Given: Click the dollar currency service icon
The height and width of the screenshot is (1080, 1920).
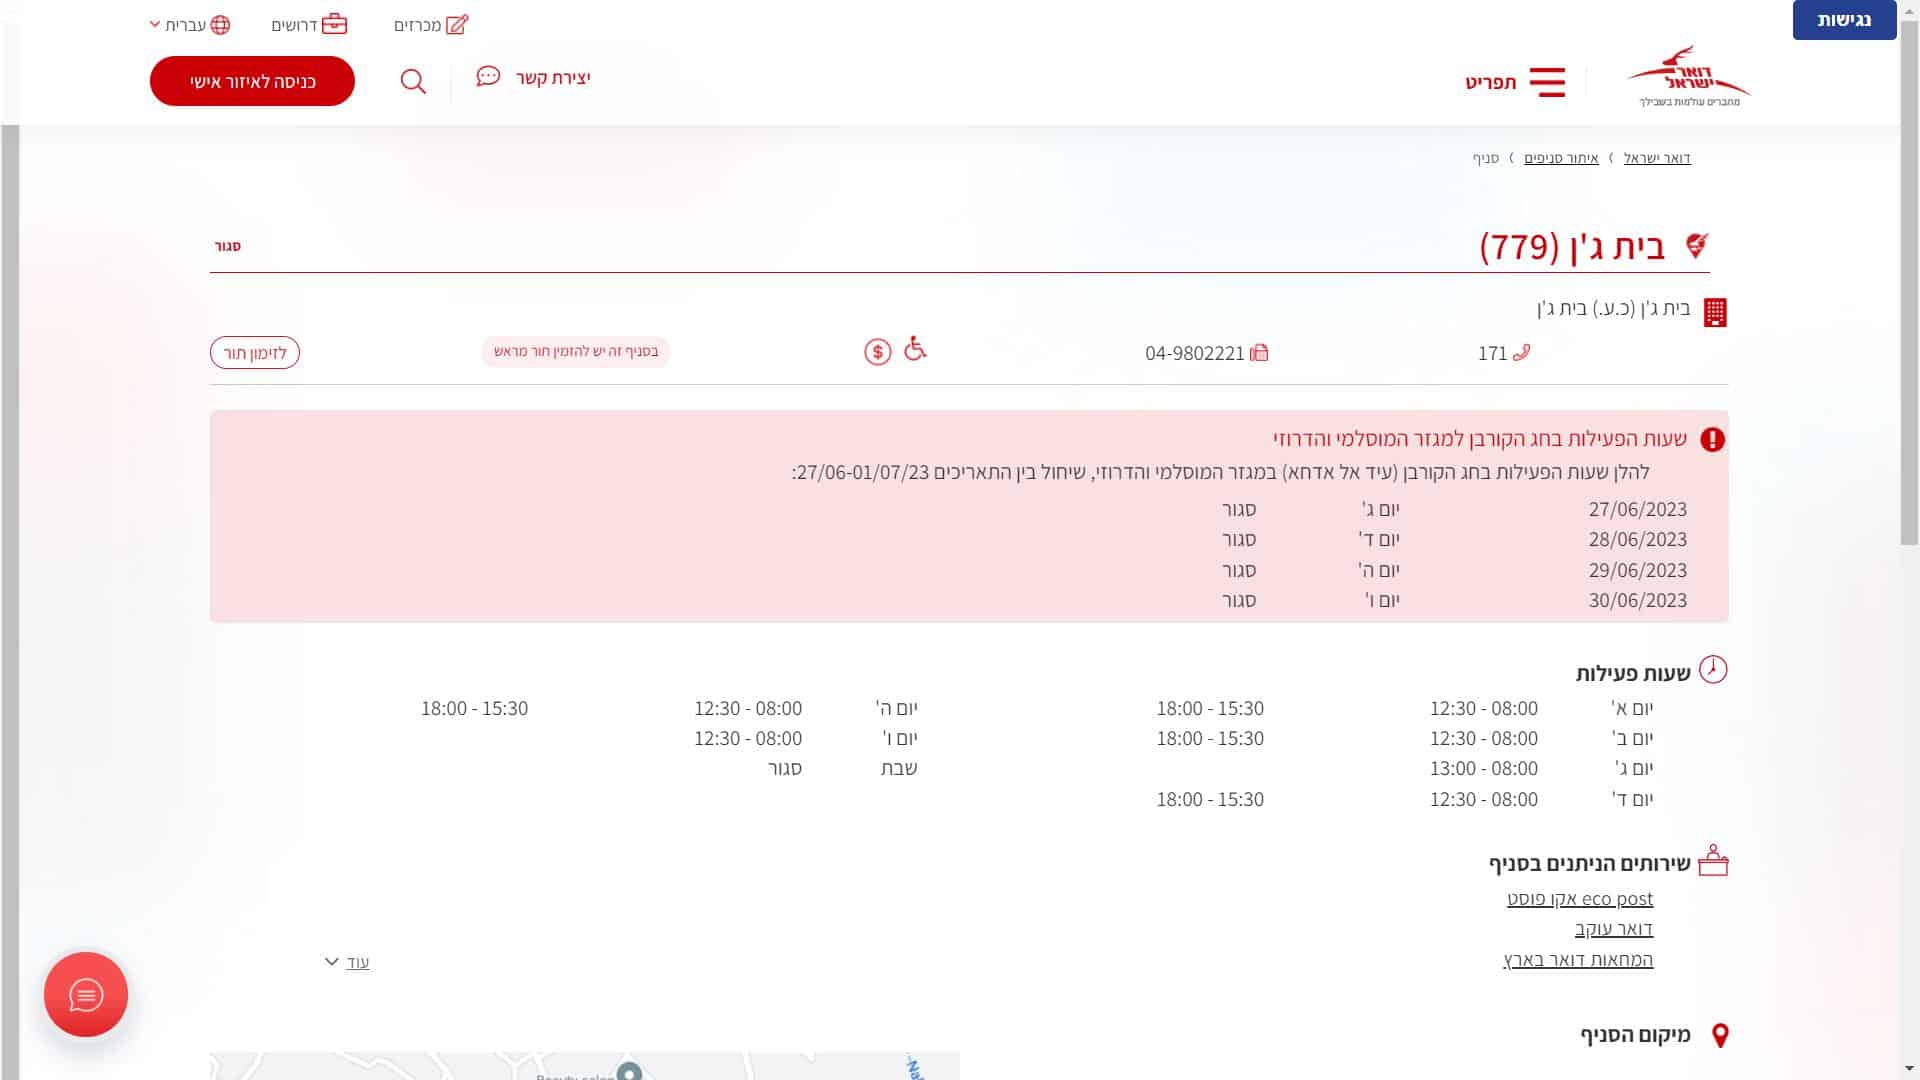Looking at the screenshot, I should point(877,352).
